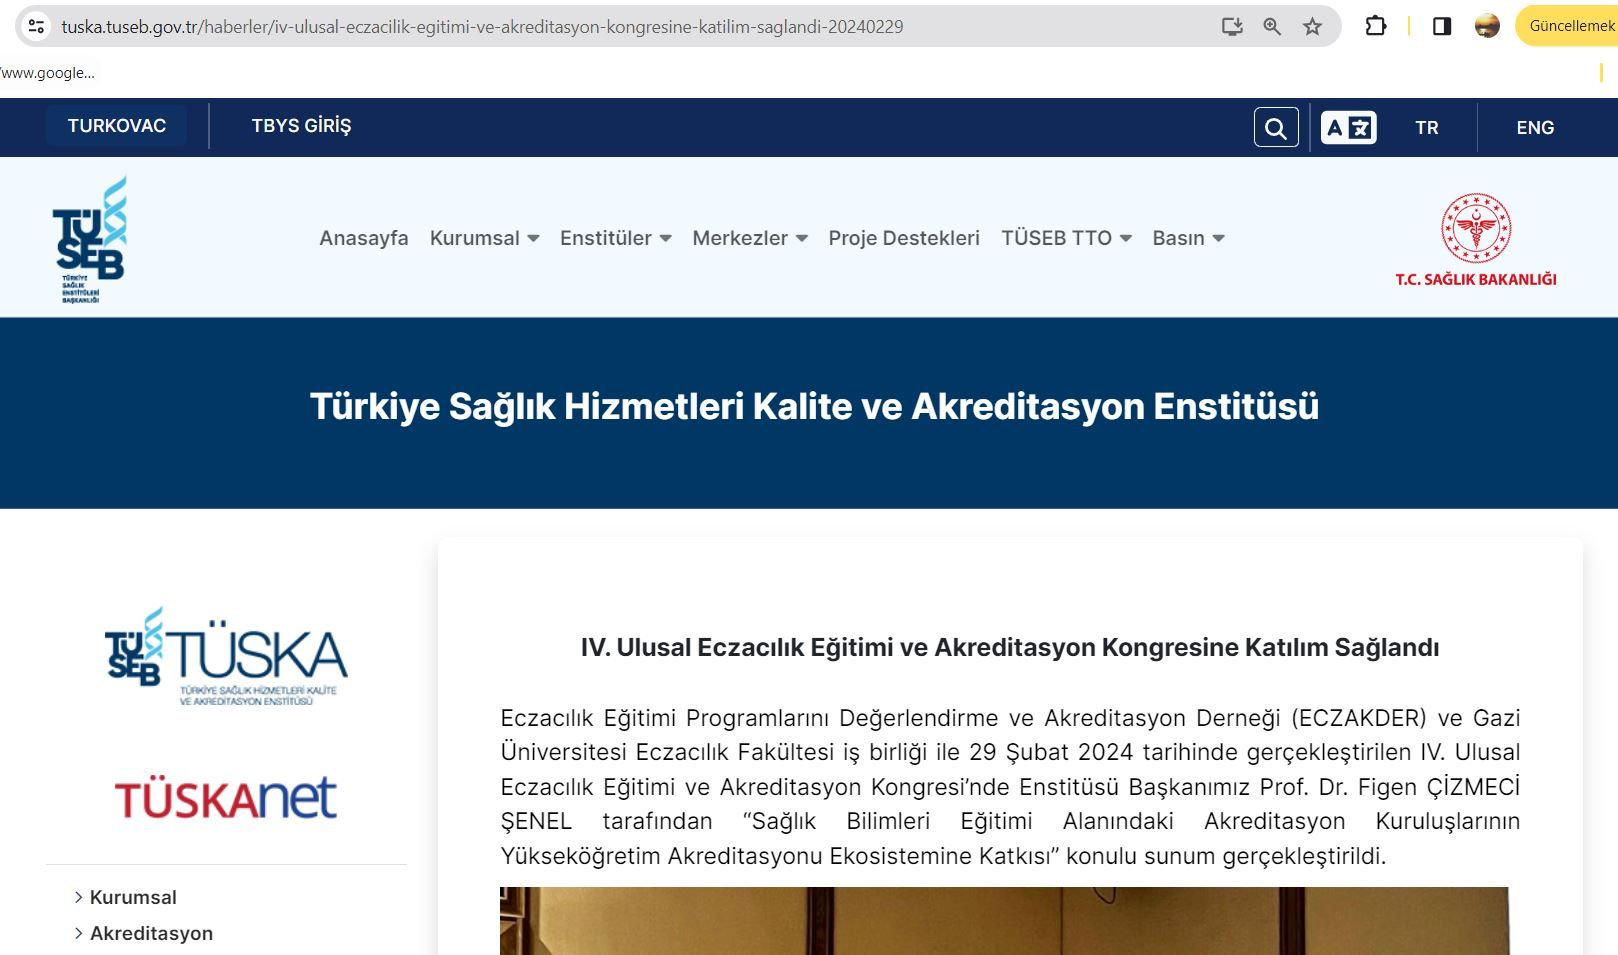1618x955 pixels.
Task: Open the browser extensions puzzle icon
Action: [1376, 26]
